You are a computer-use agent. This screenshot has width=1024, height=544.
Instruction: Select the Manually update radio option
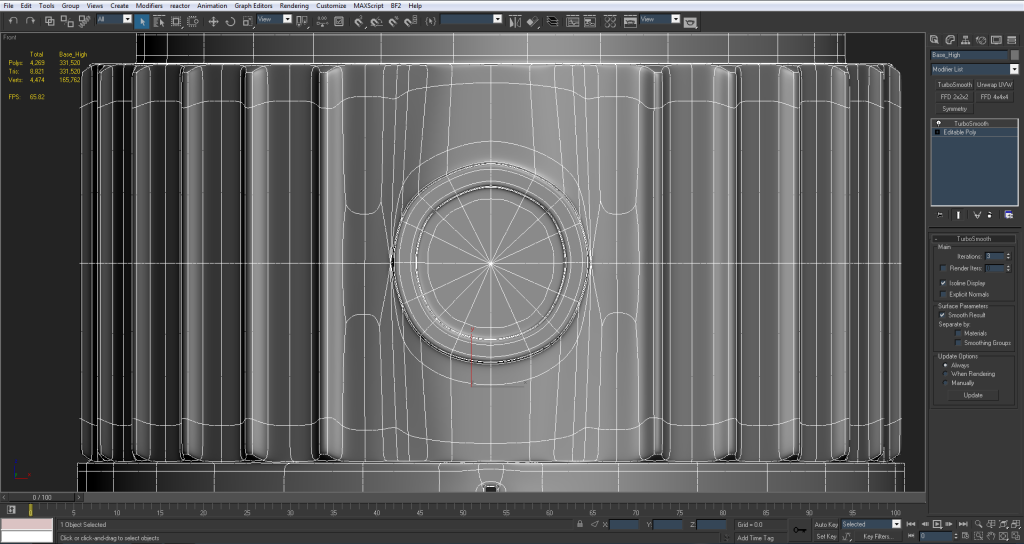pyautogui.click(x=944, y=382)
